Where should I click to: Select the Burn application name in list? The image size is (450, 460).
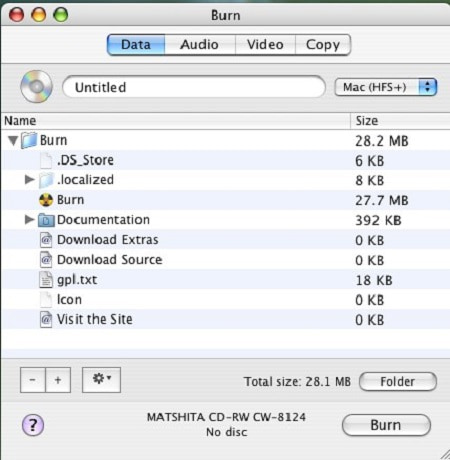click(71, 200)
